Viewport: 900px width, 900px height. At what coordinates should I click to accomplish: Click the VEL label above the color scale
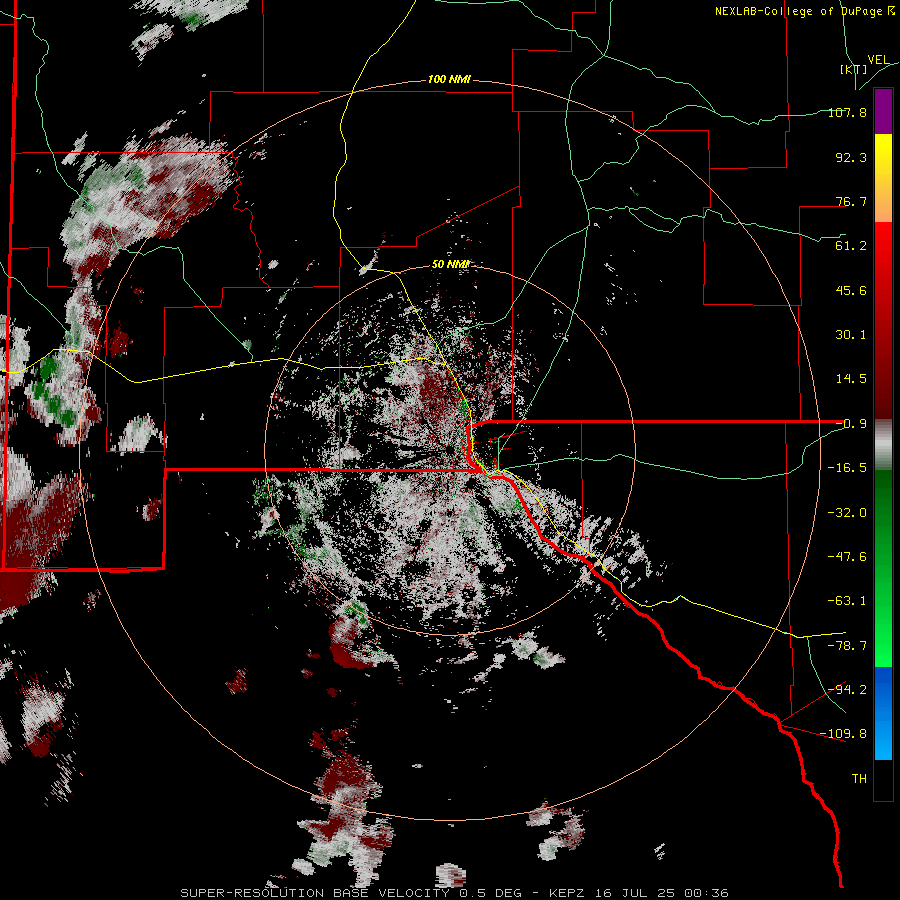[x=878, y=60]
